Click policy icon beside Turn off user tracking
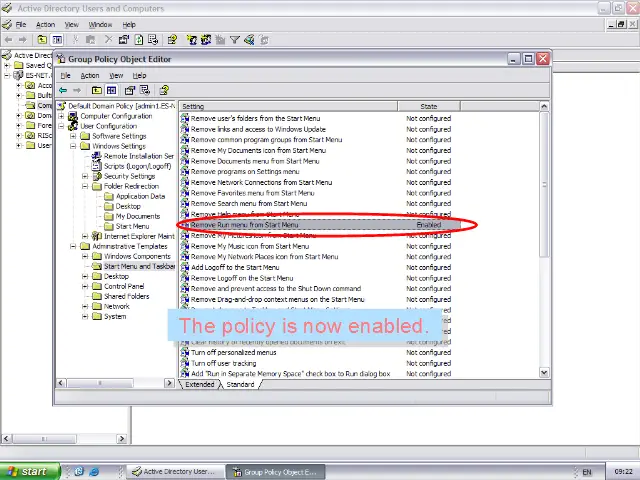The image size is (640, 480). pos(185,363)
